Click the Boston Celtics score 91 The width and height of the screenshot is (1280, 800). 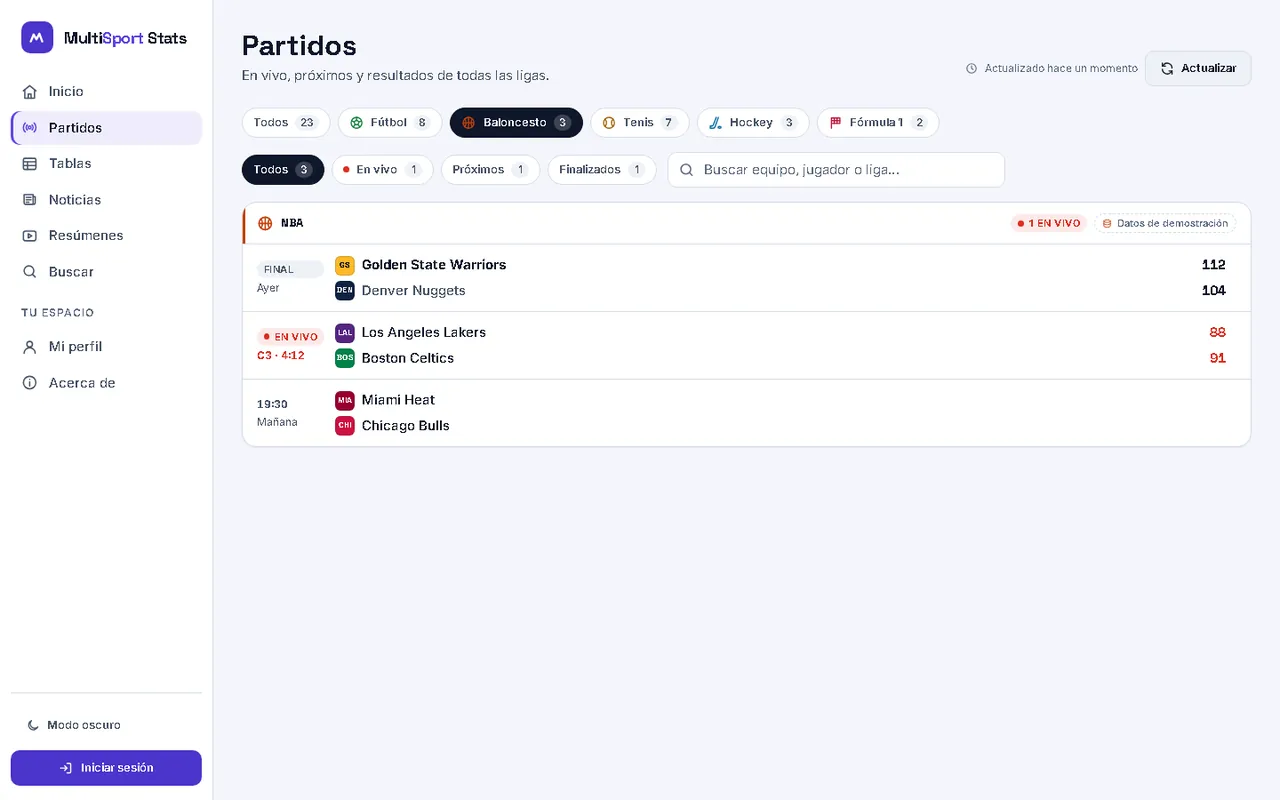tap(1217, 358)
